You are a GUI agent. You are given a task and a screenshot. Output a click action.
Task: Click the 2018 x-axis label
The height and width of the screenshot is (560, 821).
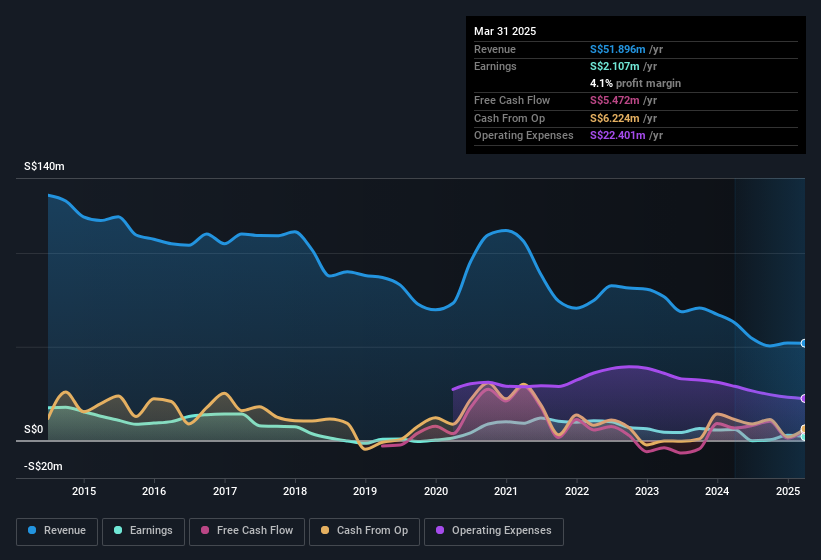tap(295, 491)
